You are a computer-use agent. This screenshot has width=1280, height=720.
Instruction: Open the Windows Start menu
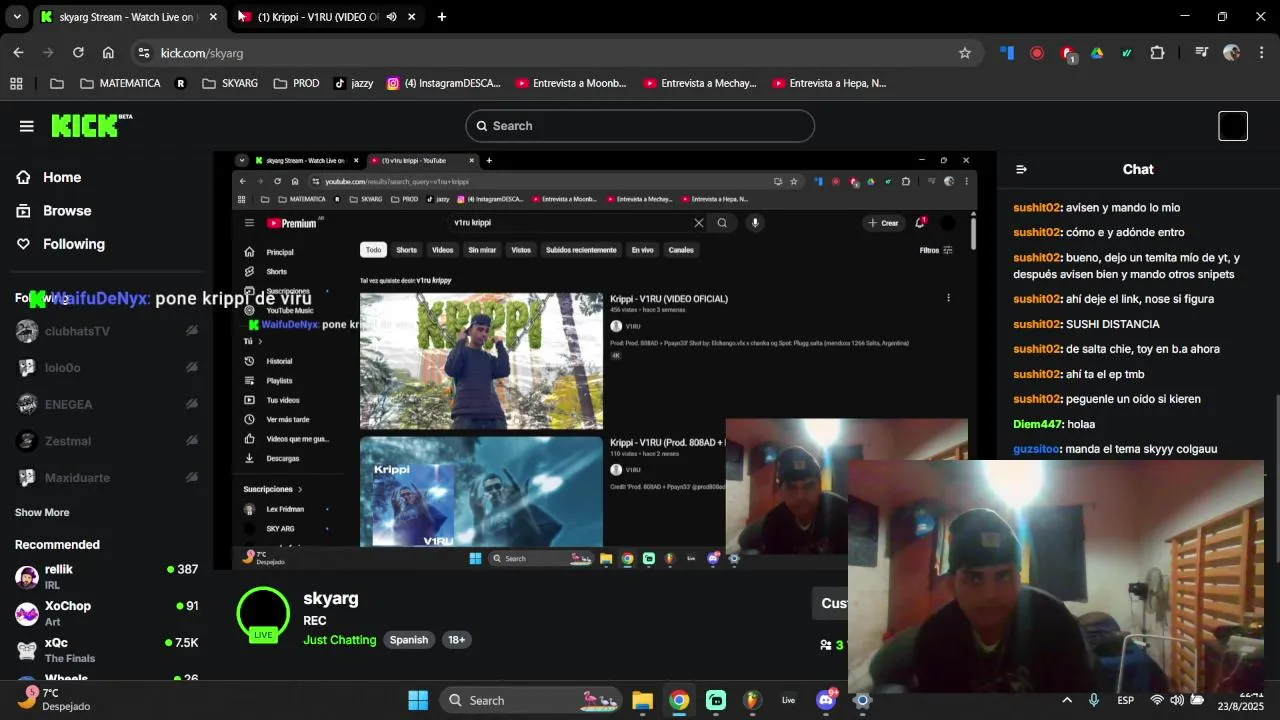[x=418, y=700]
